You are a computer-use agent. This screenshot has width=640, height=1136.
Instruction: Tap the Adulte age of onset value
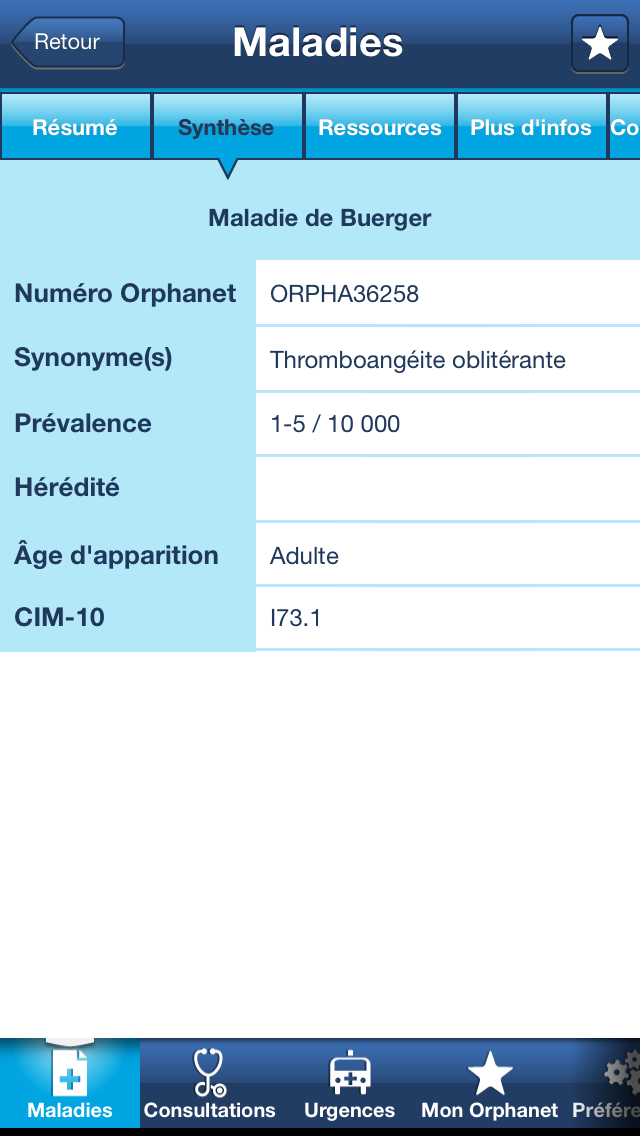tap(305, 556)
